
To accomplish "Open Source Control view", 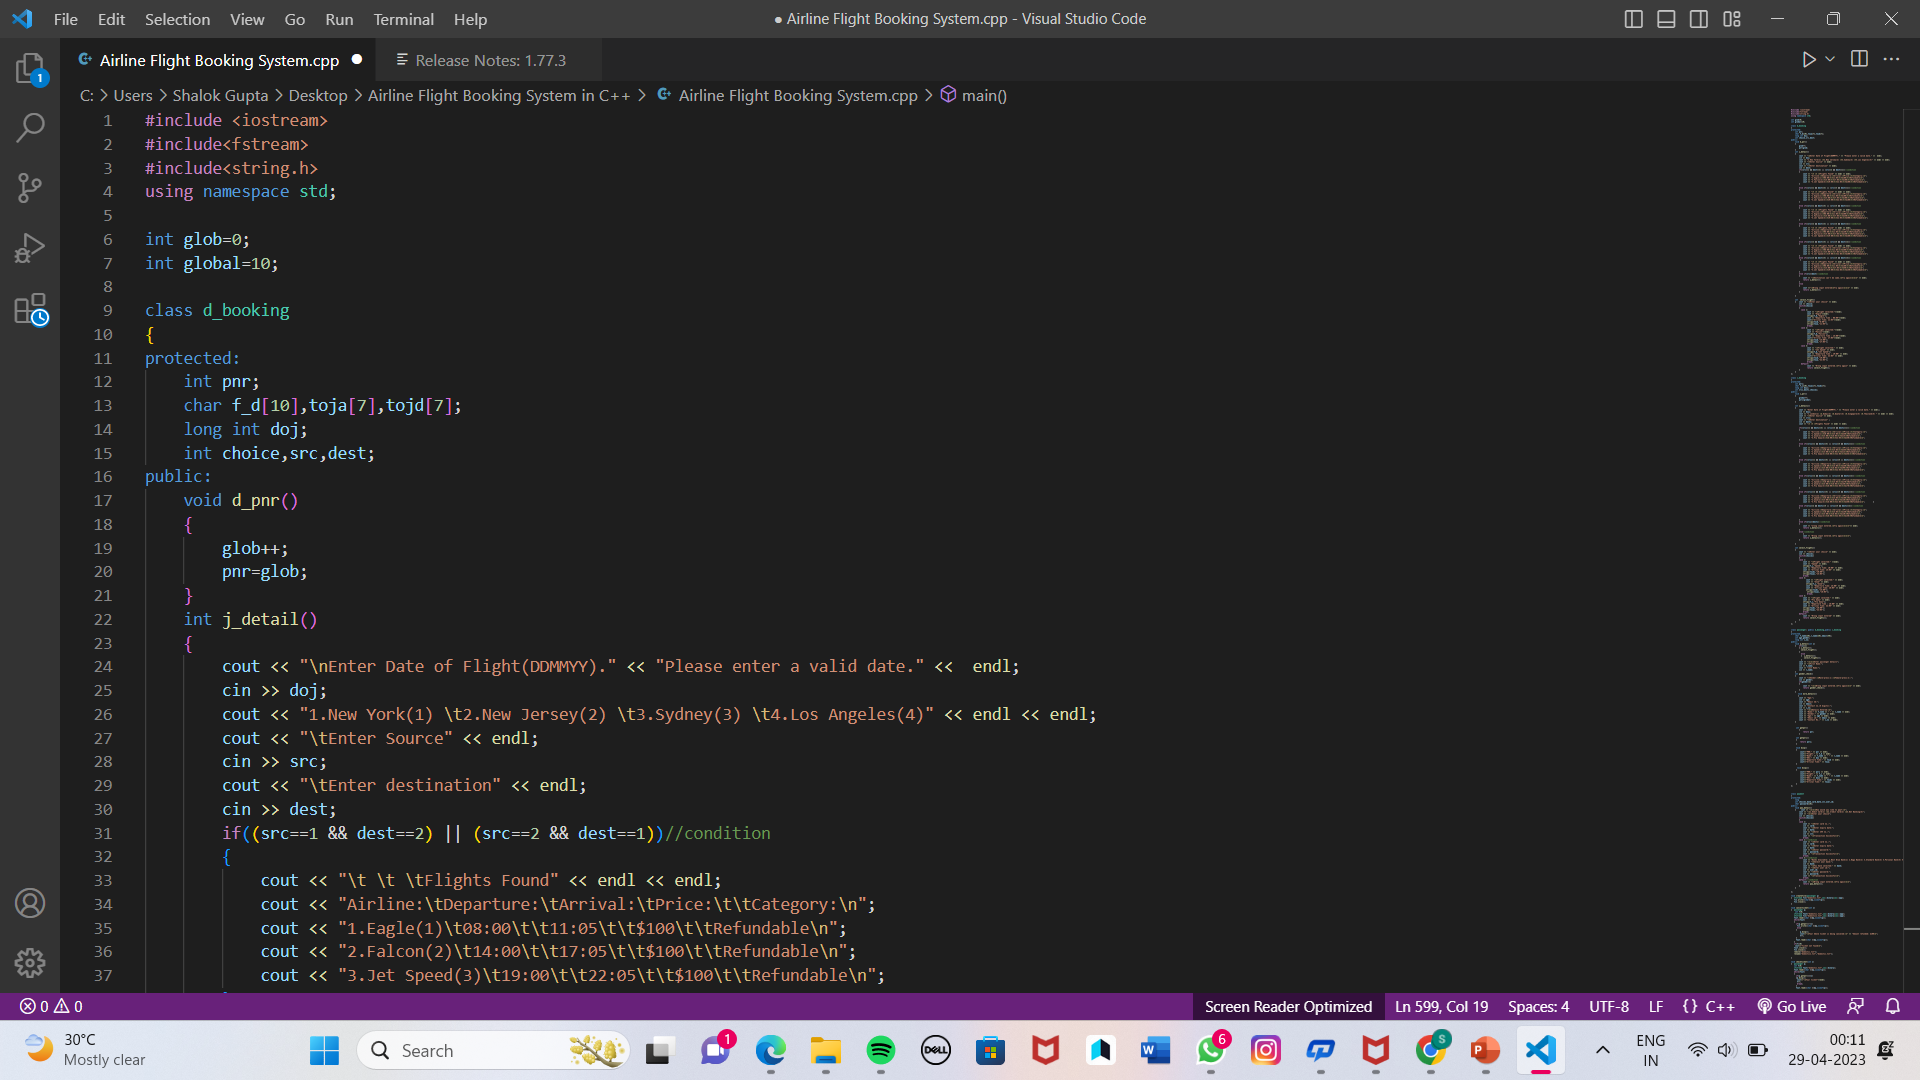I will 30,187.
